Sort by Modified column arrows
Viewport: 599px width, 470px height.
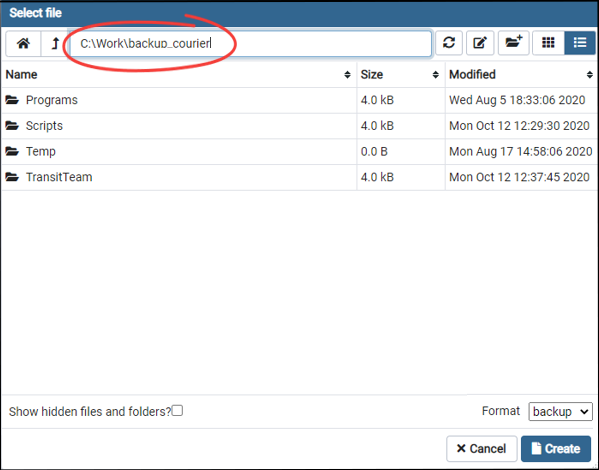[590, 75]
